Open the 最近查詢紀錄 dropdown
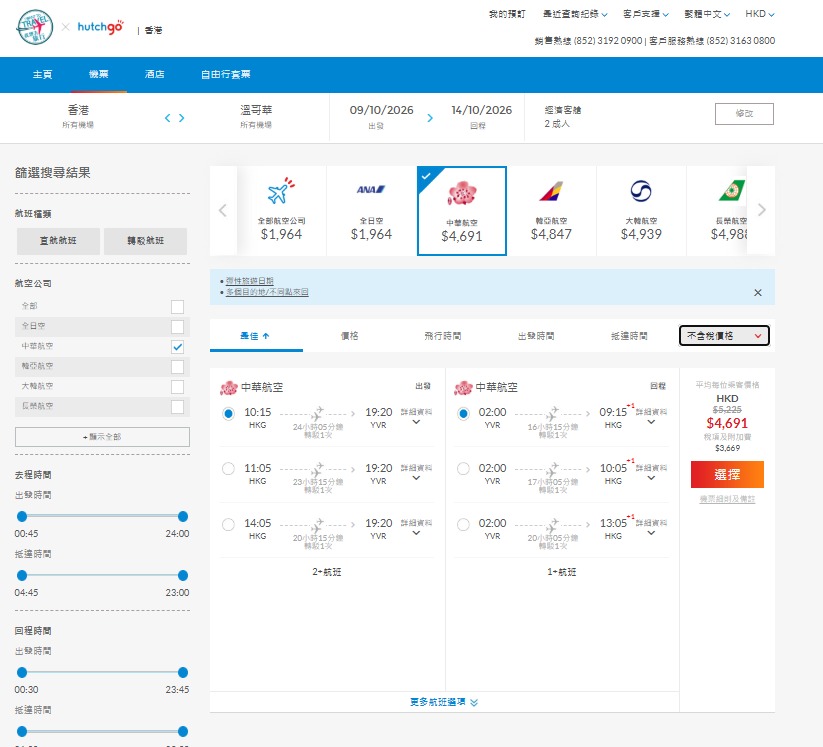 click(x=575, y=14)
